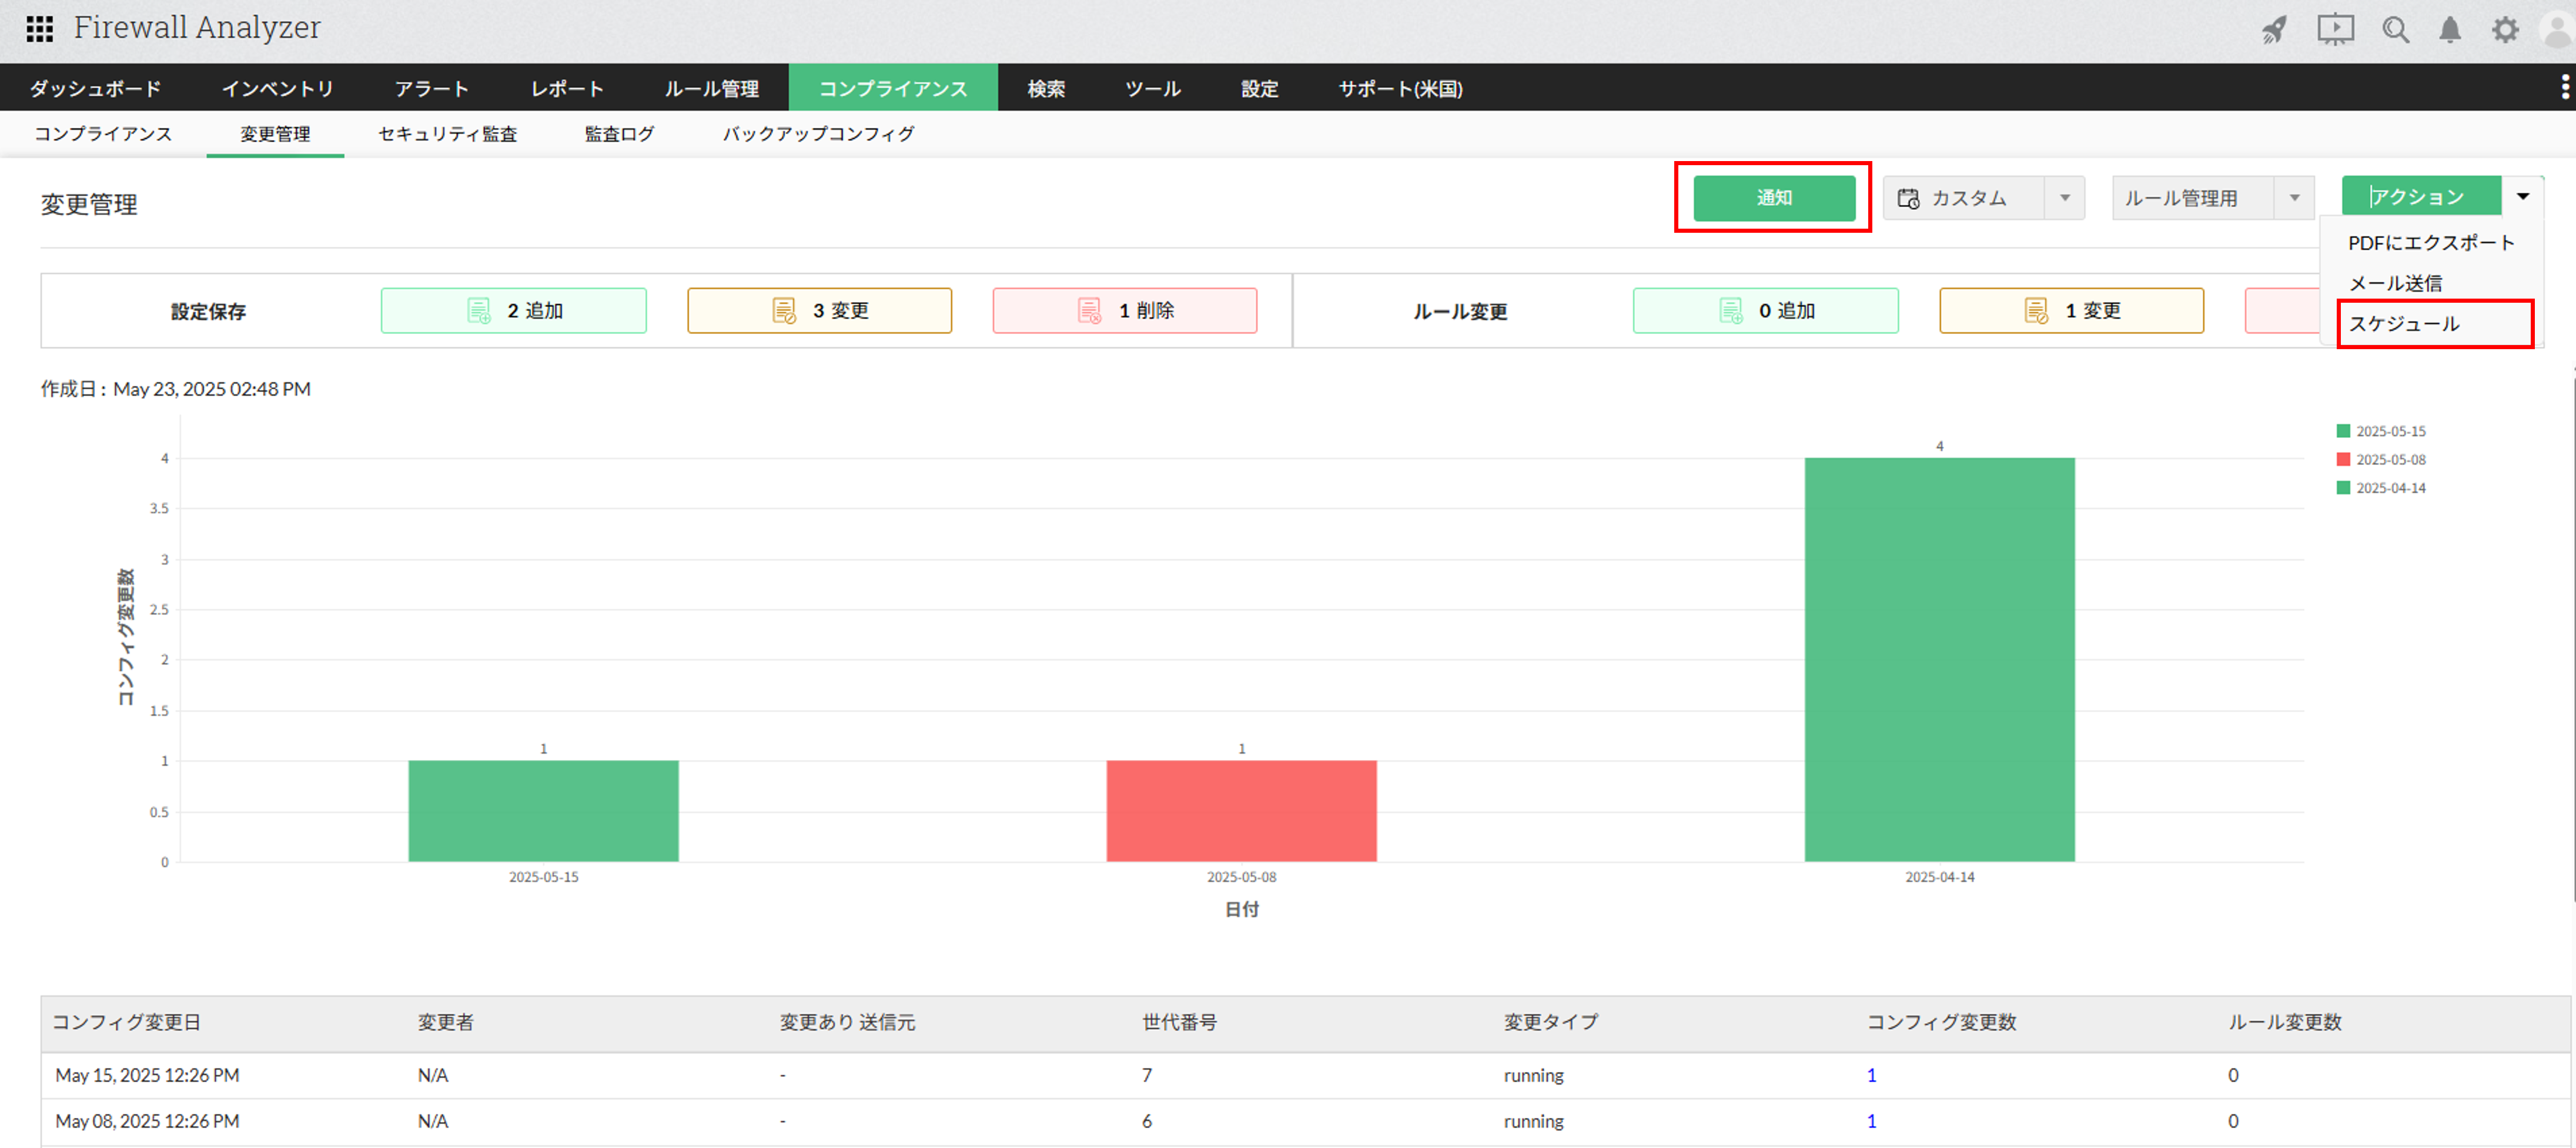
Task: Open the config change count link for May 15
Action: [x=1871, y=1075]
